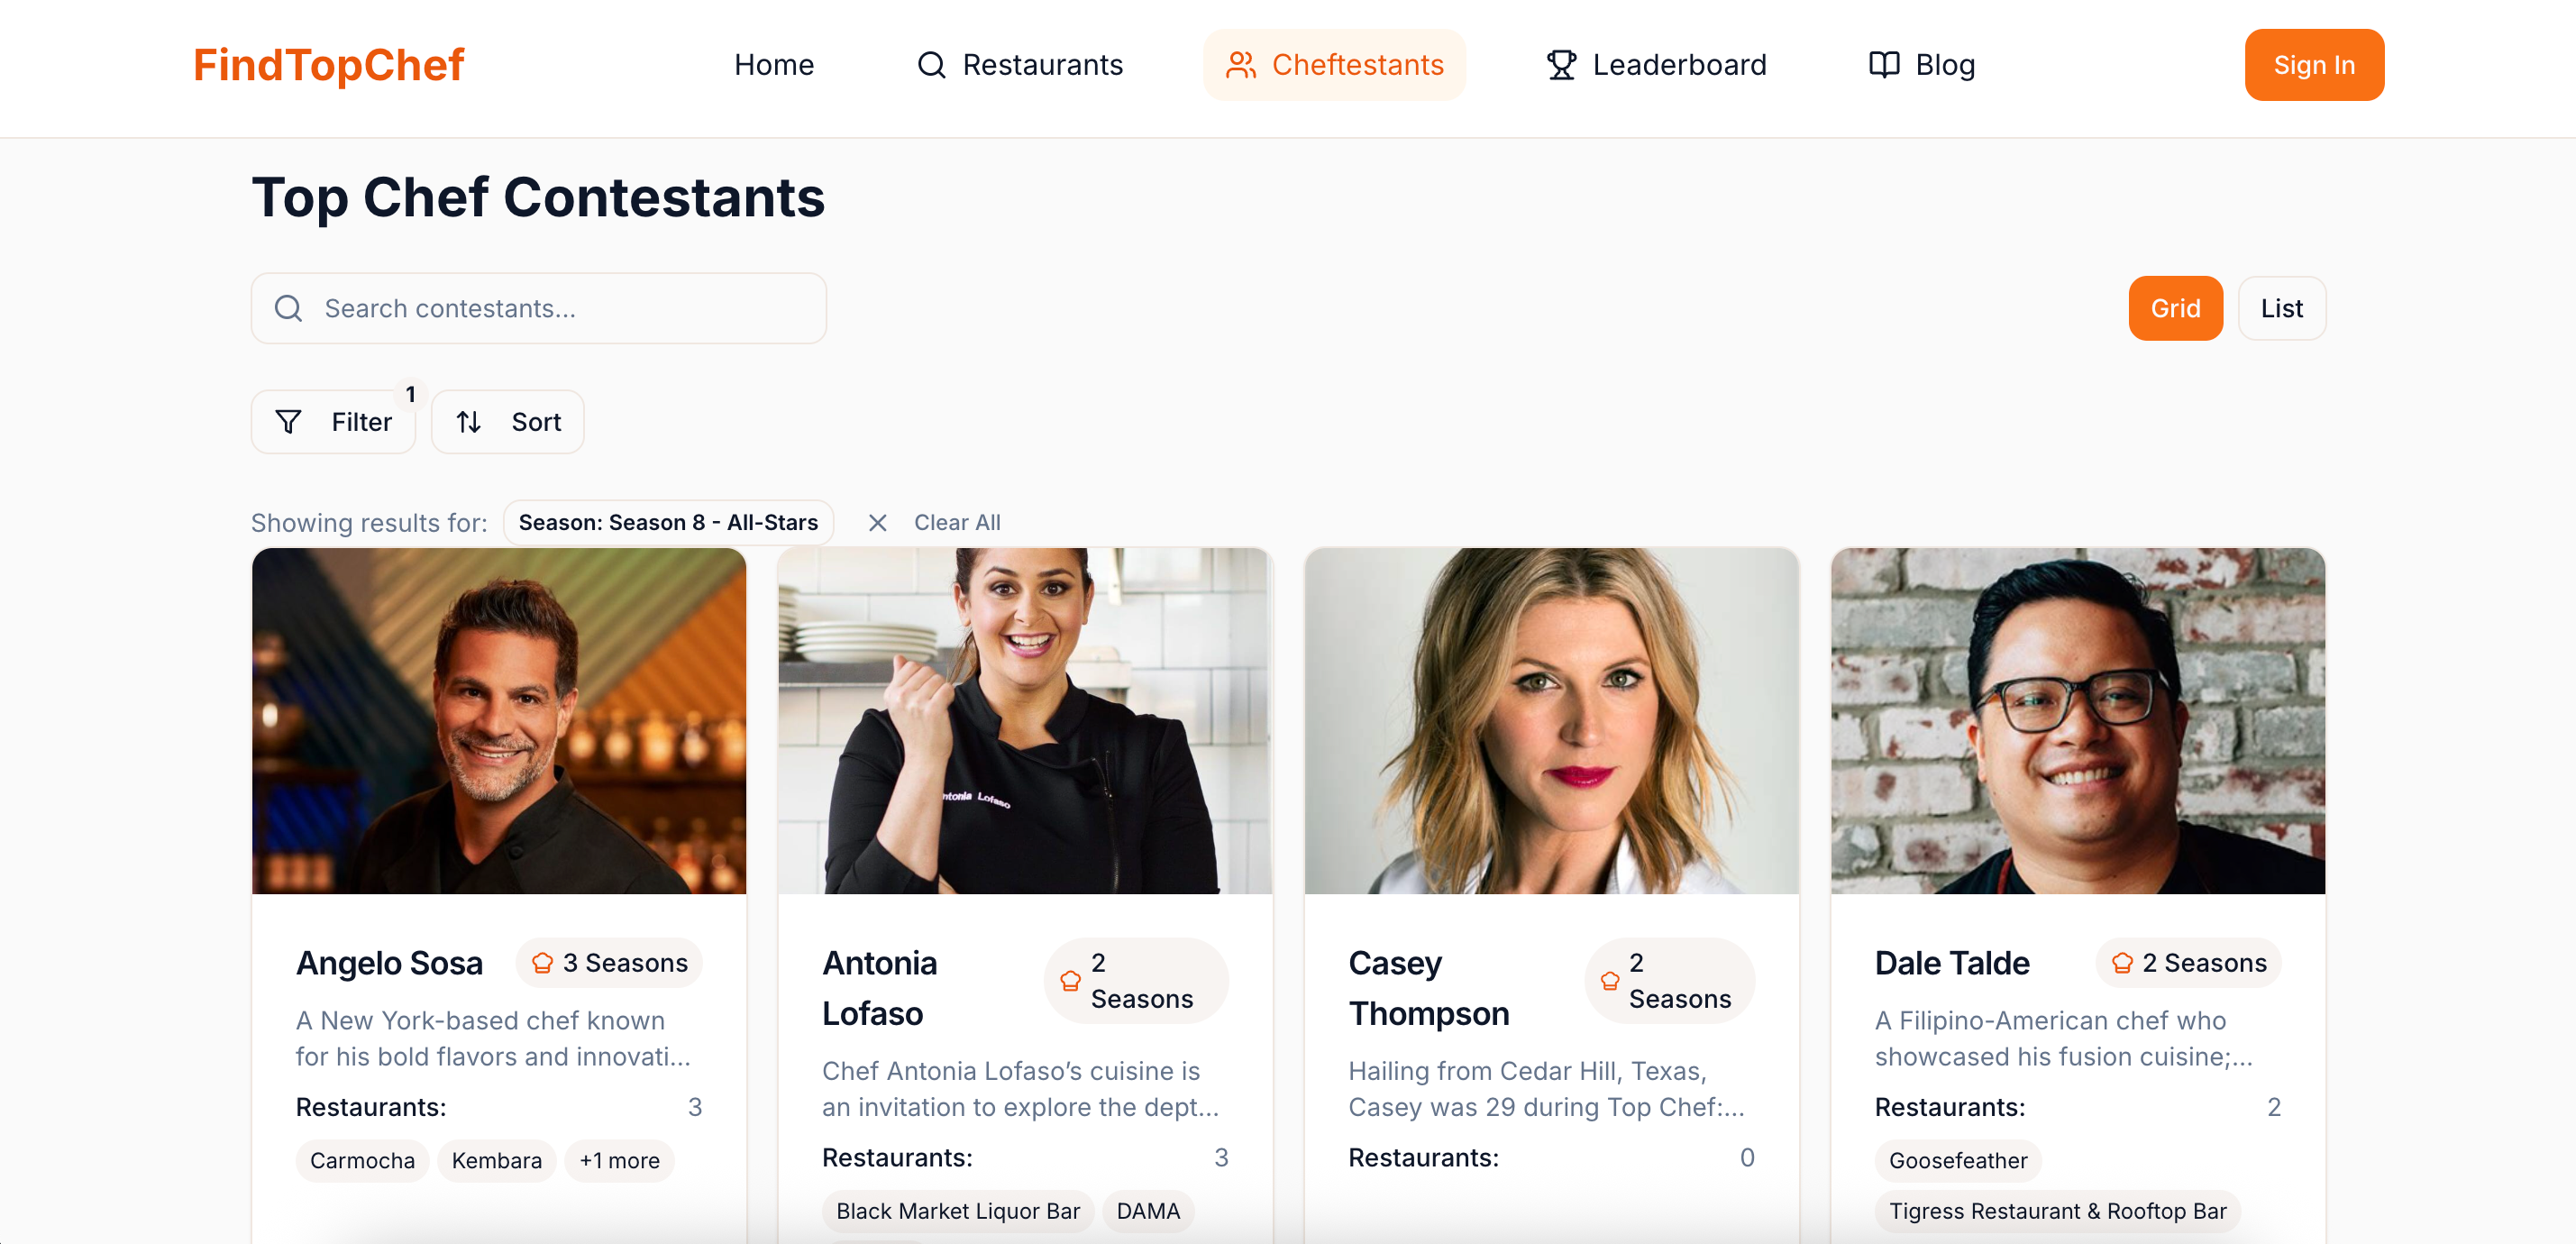Screen dimensions: 2576x1244
Task: Click the Cheftestants people icon
Action: coord(1241,65)
